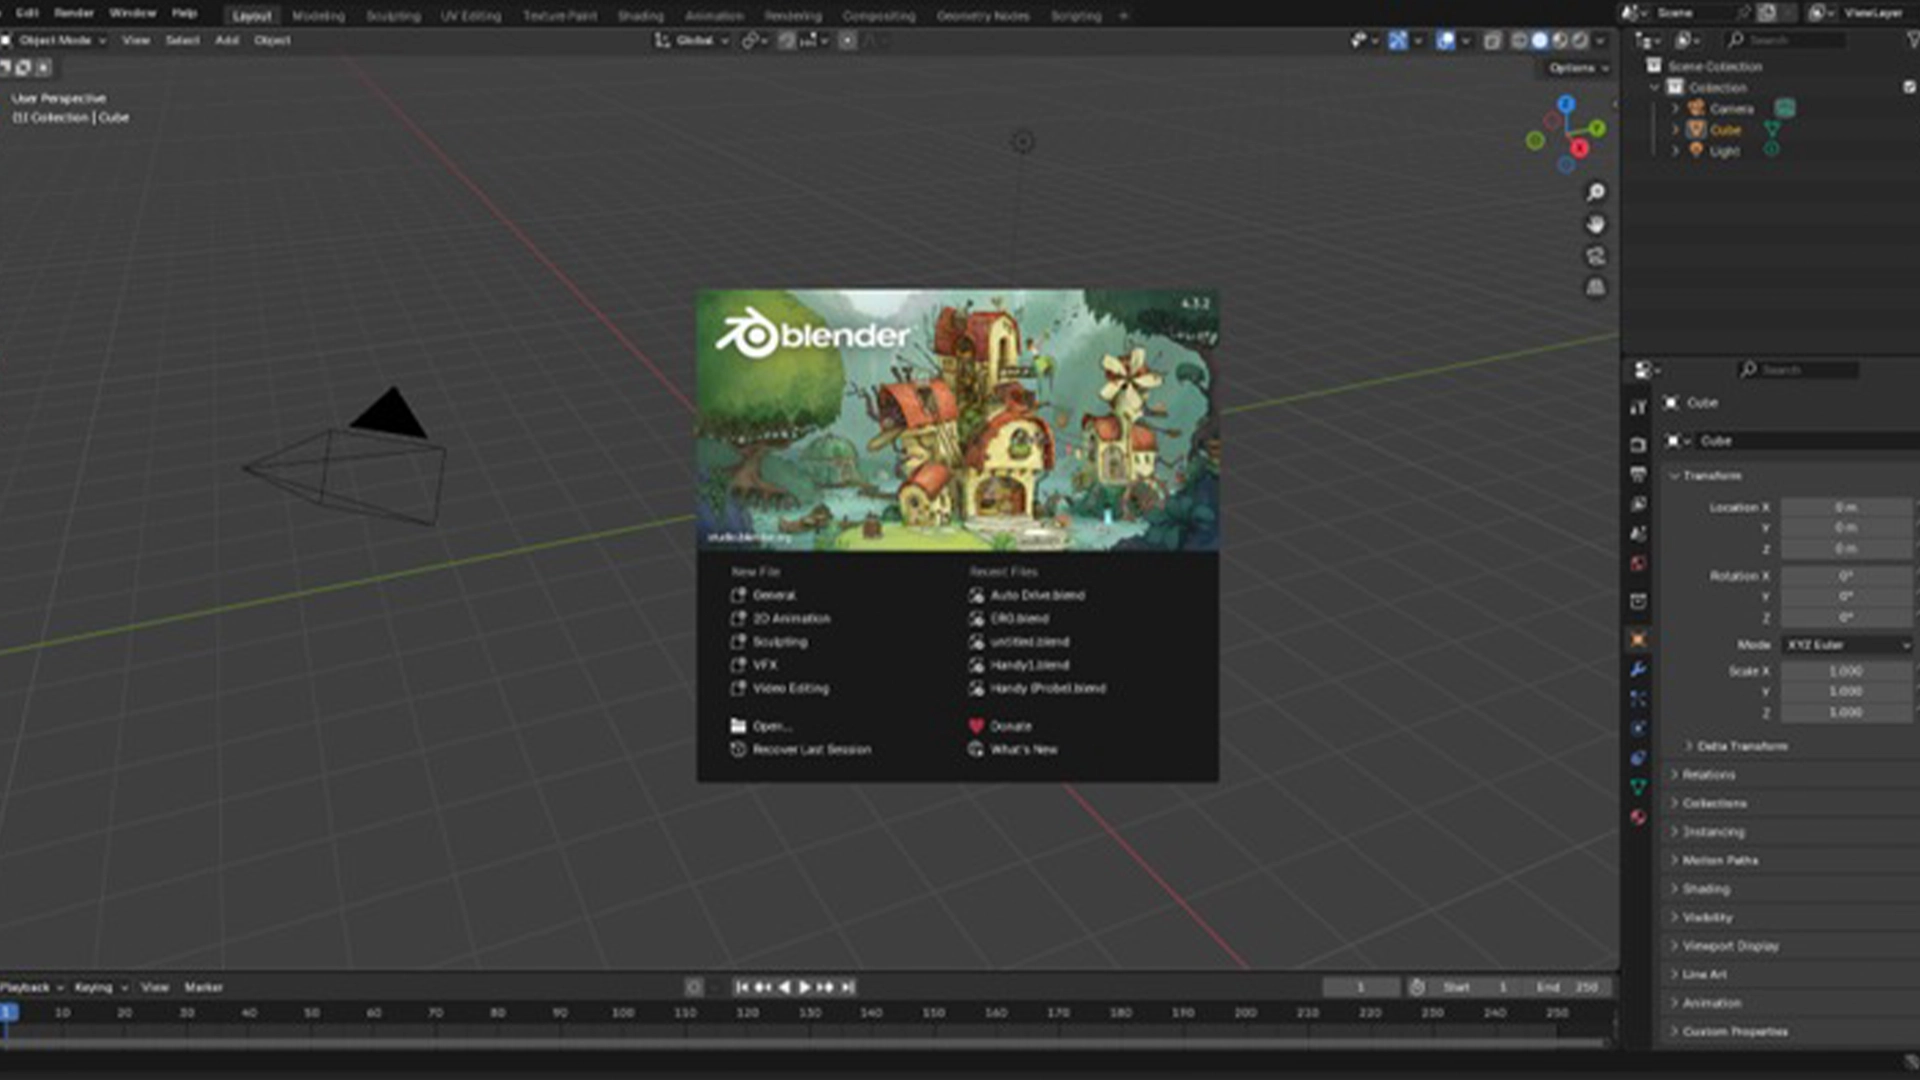Switch to Sculpting workspace tab
The height and width of the screenshot is (1080, 1920).
point(393,16)
